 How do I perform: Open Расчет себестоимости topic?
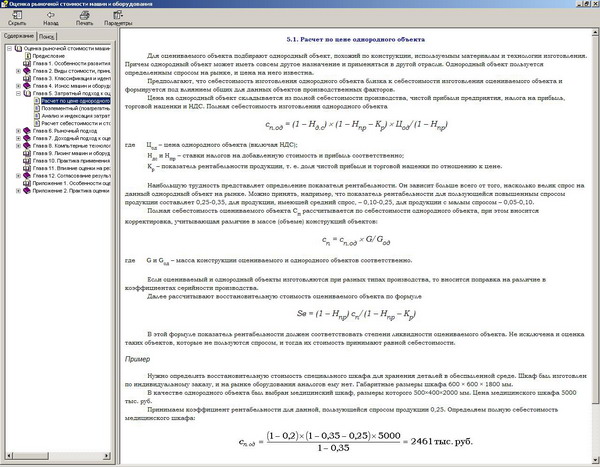click(x=76, y=123)
